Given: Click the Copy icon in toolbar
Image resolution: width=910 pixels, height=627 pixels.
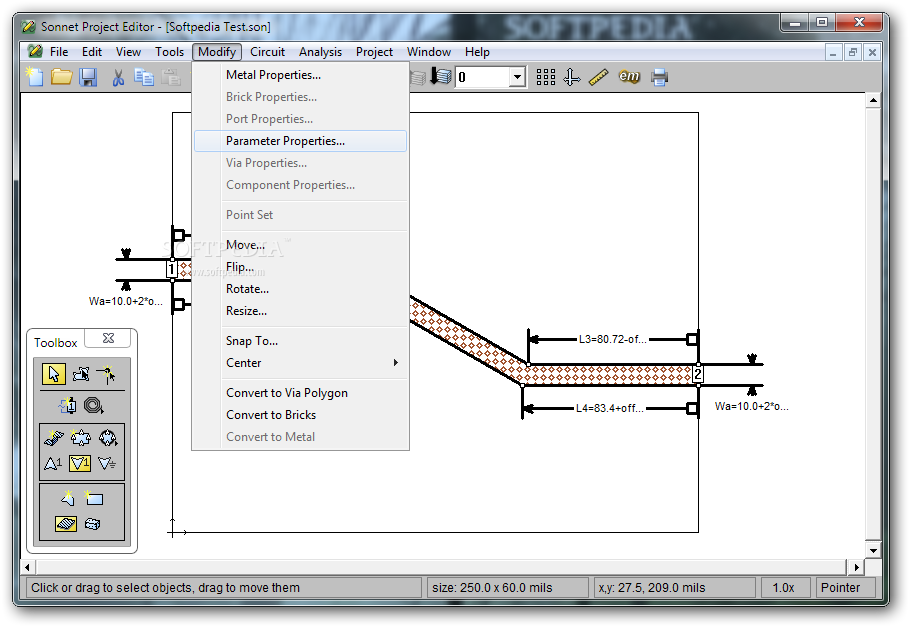Looking at the screenshot, I should click(x=143, y=77).
